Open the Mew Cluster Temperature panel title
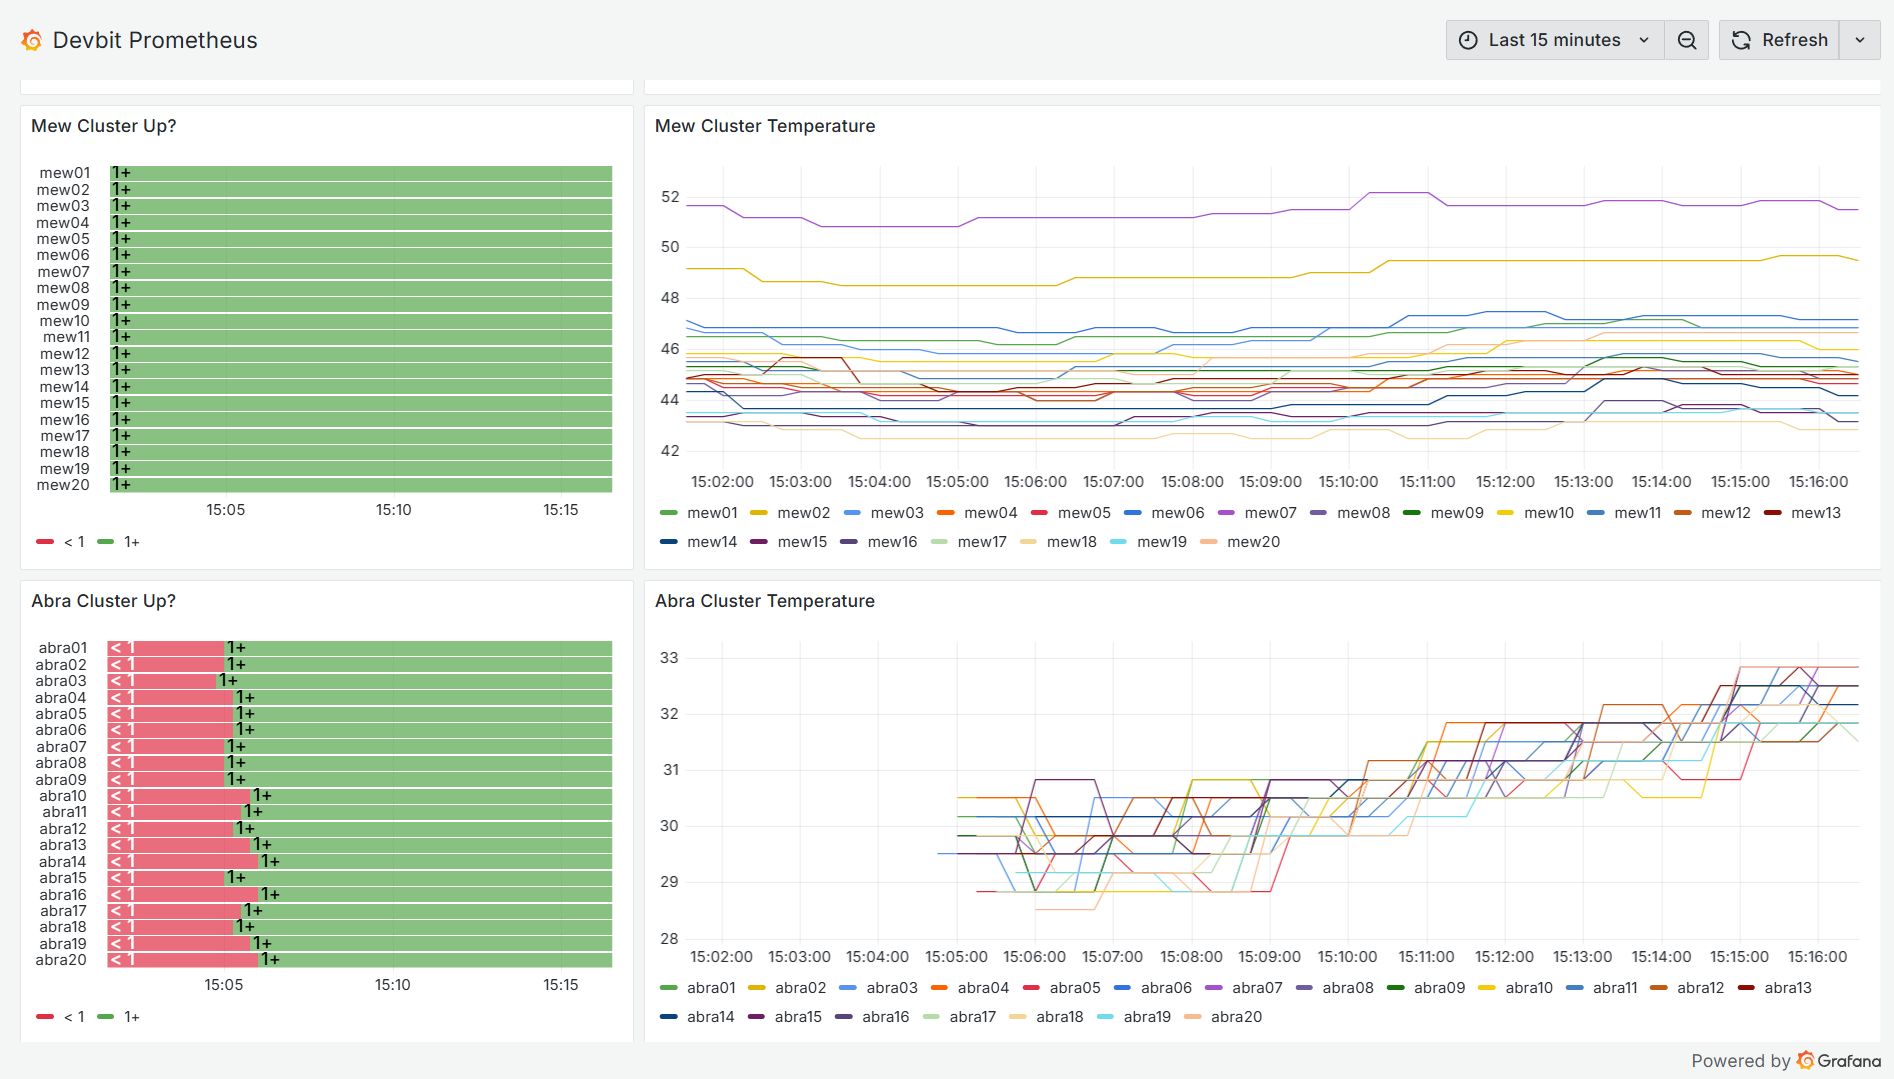 point(765,126)
